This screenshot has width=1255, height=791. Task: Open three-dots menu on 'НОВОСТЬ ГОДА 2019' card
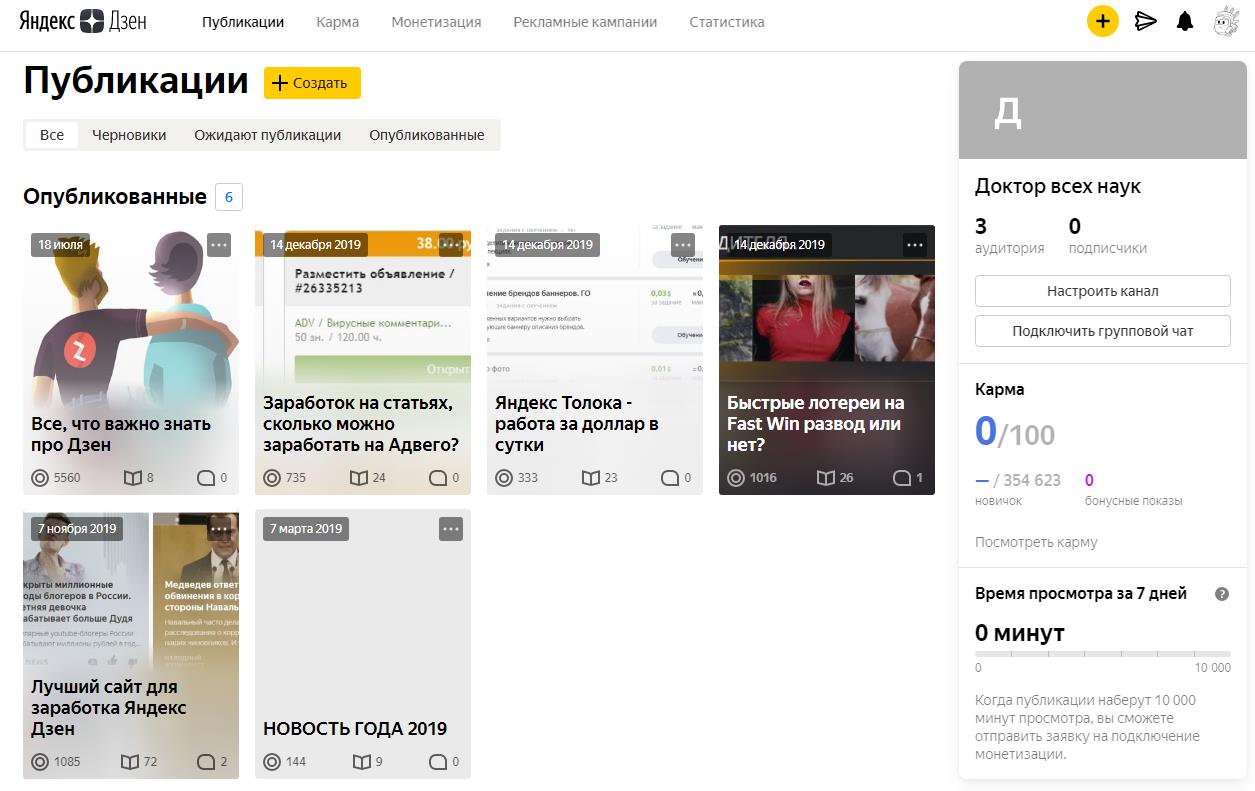point(451,529)
